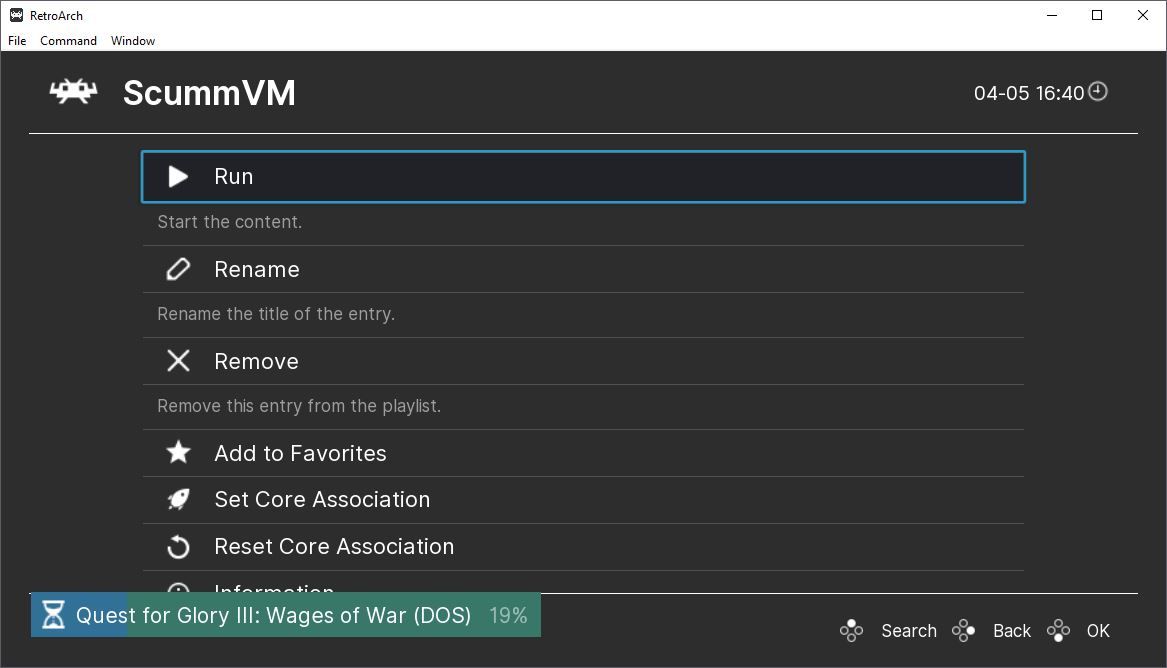Select the Rename entry label
The image size is (1167, 668).
coord(257,269)
